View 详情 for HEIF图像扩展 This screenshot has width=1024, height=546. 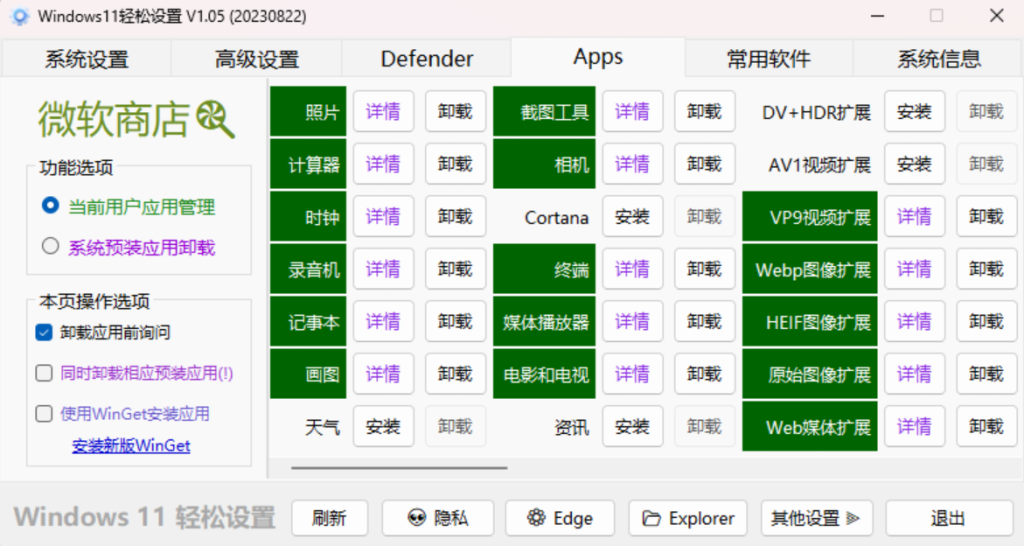click(x=914, y=321)
